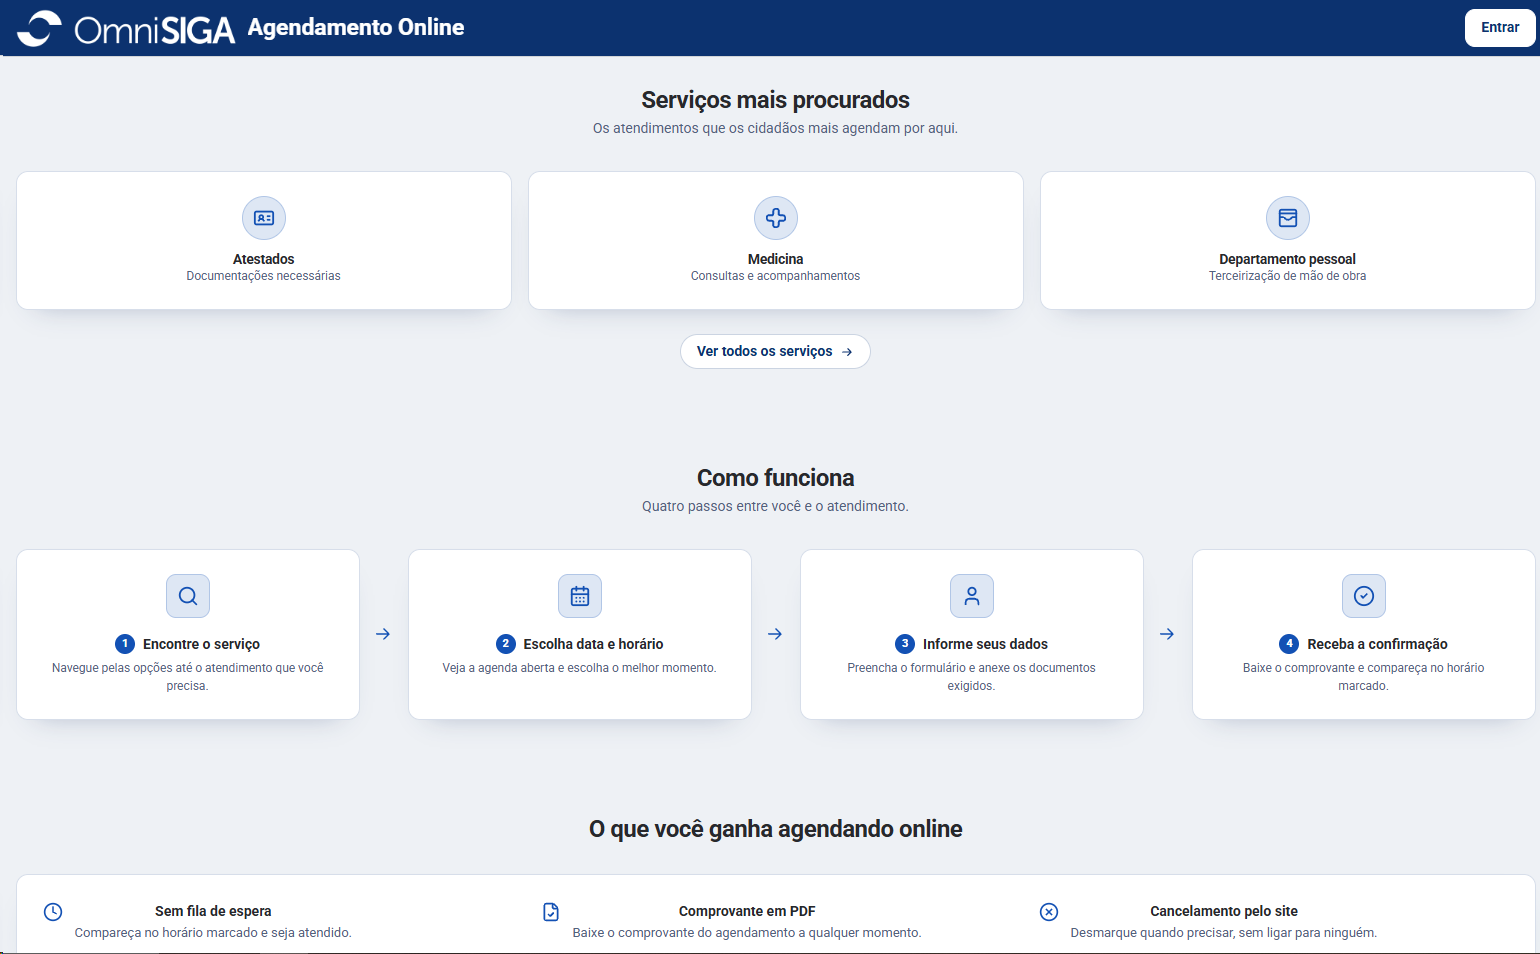Click the step 3 number badge
1540x954 pixels.
[905, 644]
